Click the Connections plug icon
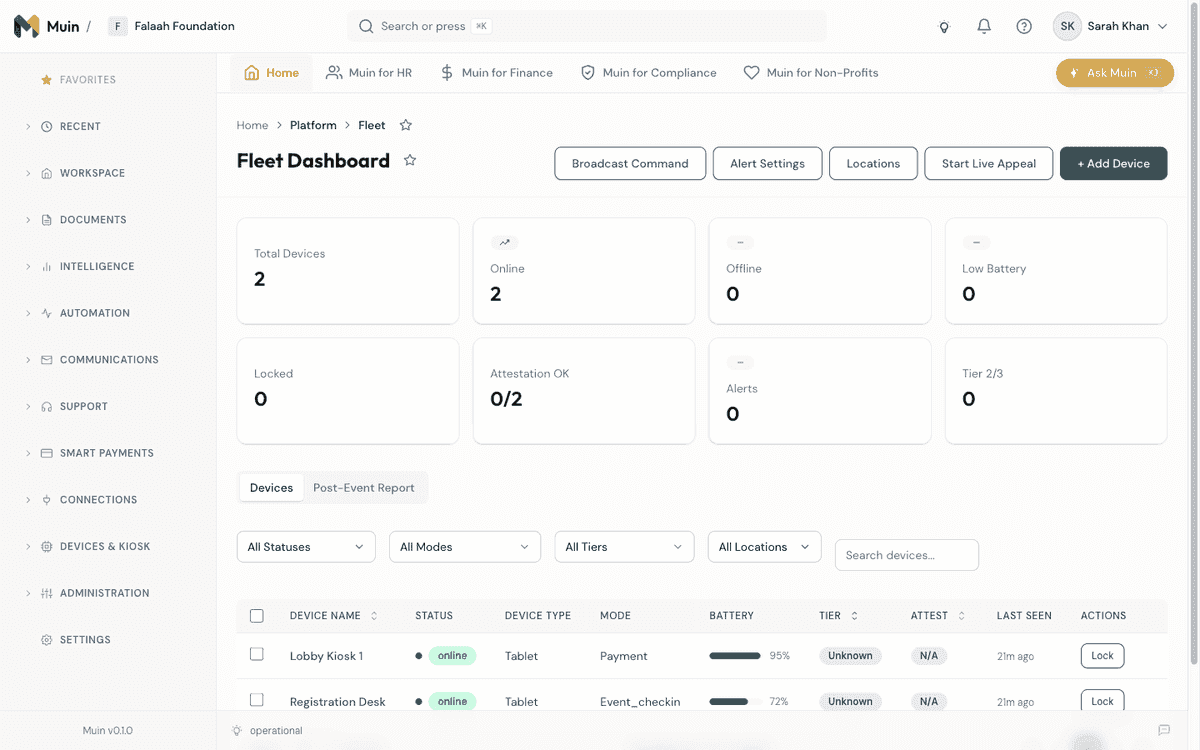 [46, 500]
